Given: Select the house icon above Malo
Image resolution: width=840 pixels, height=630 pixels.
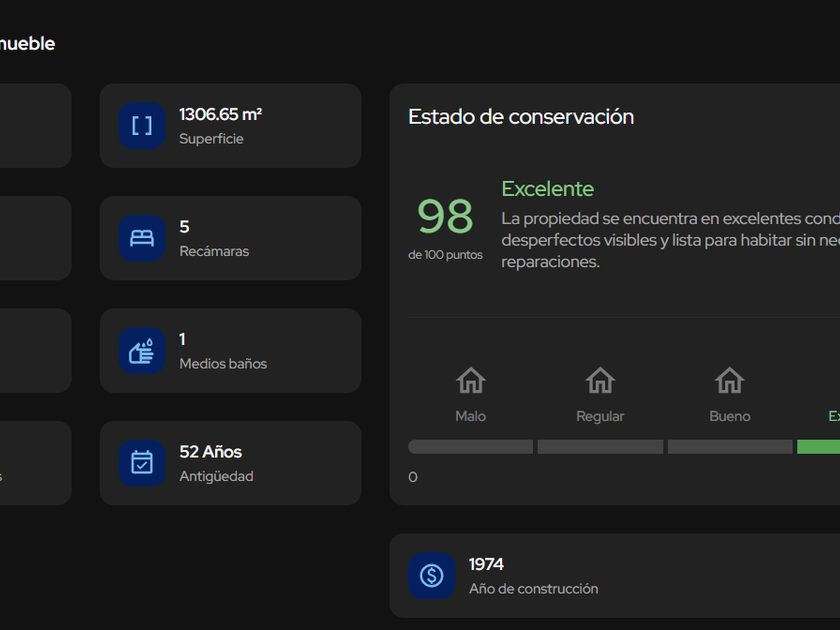Looking at the screenshot, I should coord(470,380).
